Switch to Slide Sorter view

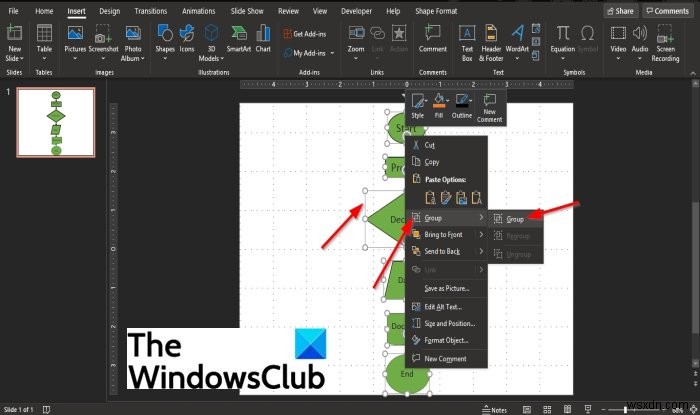547,410
